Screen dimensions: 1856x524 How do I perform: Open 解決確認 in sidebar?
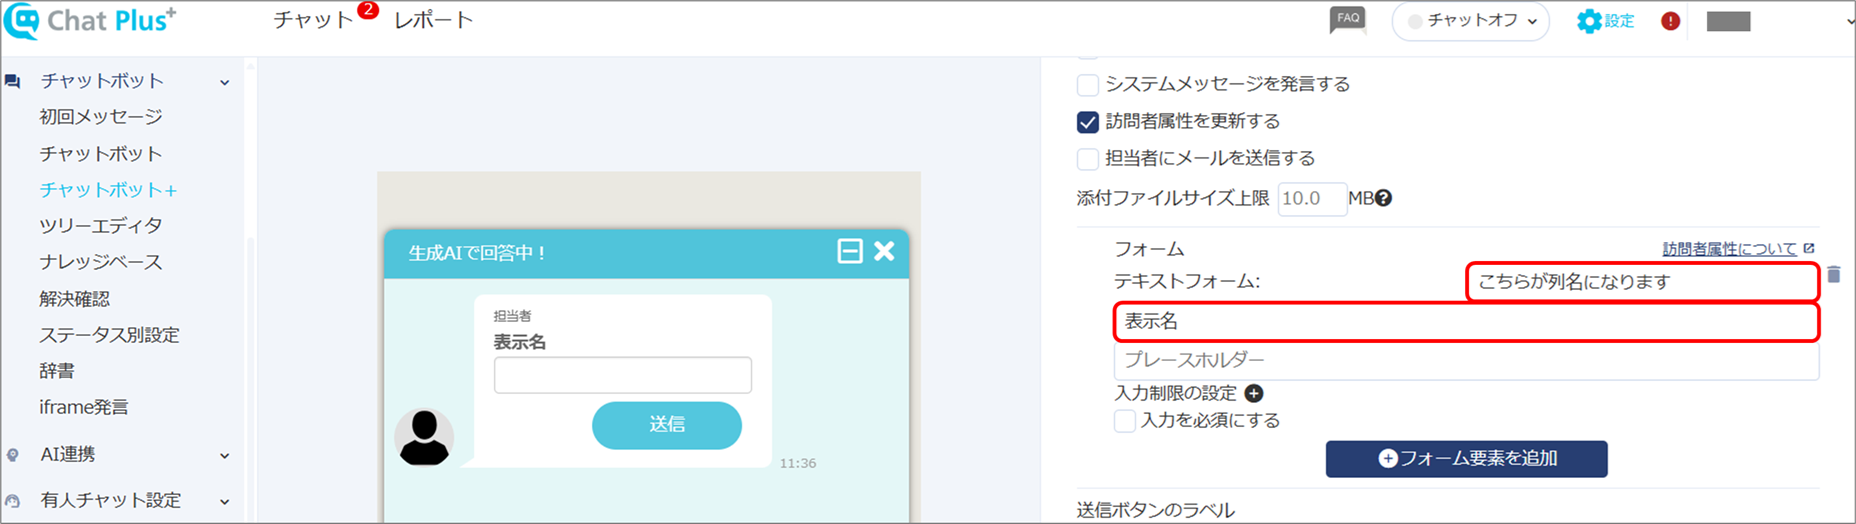75,299
